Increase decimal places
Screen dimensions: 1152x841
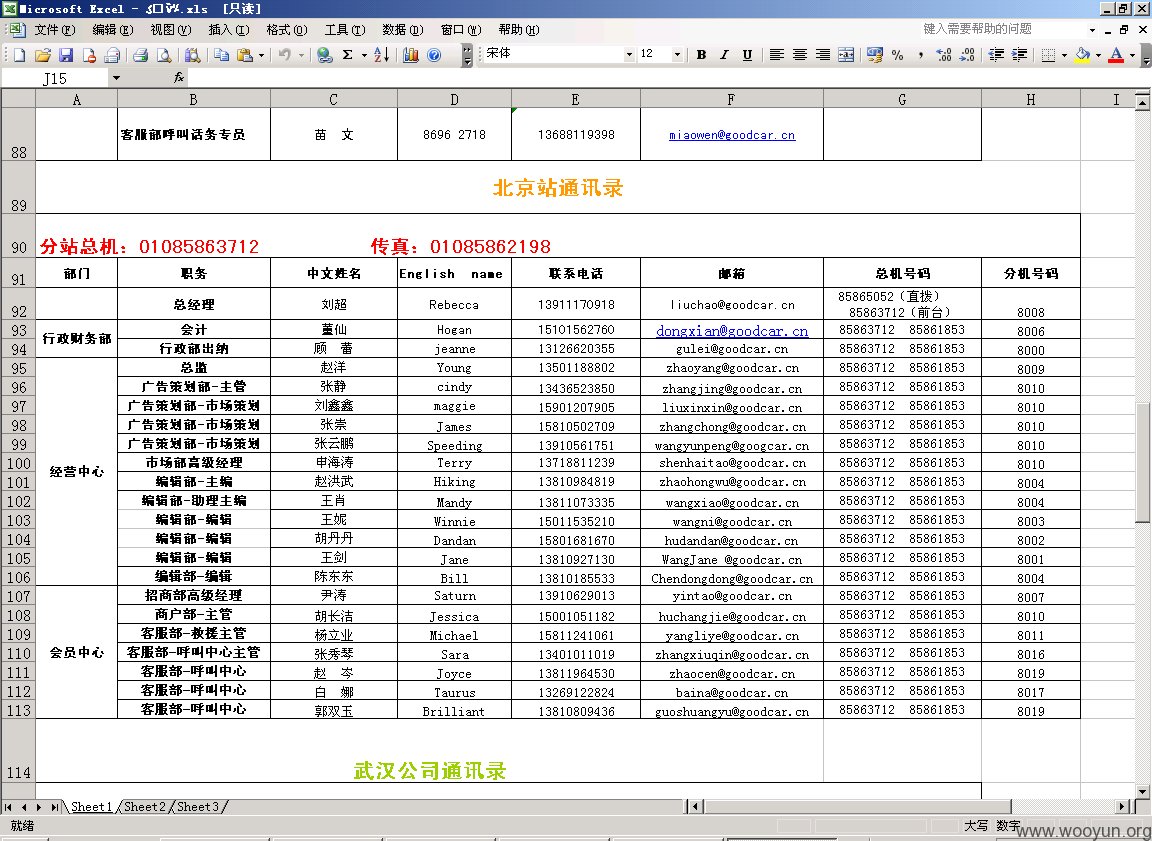coord(944,55)
